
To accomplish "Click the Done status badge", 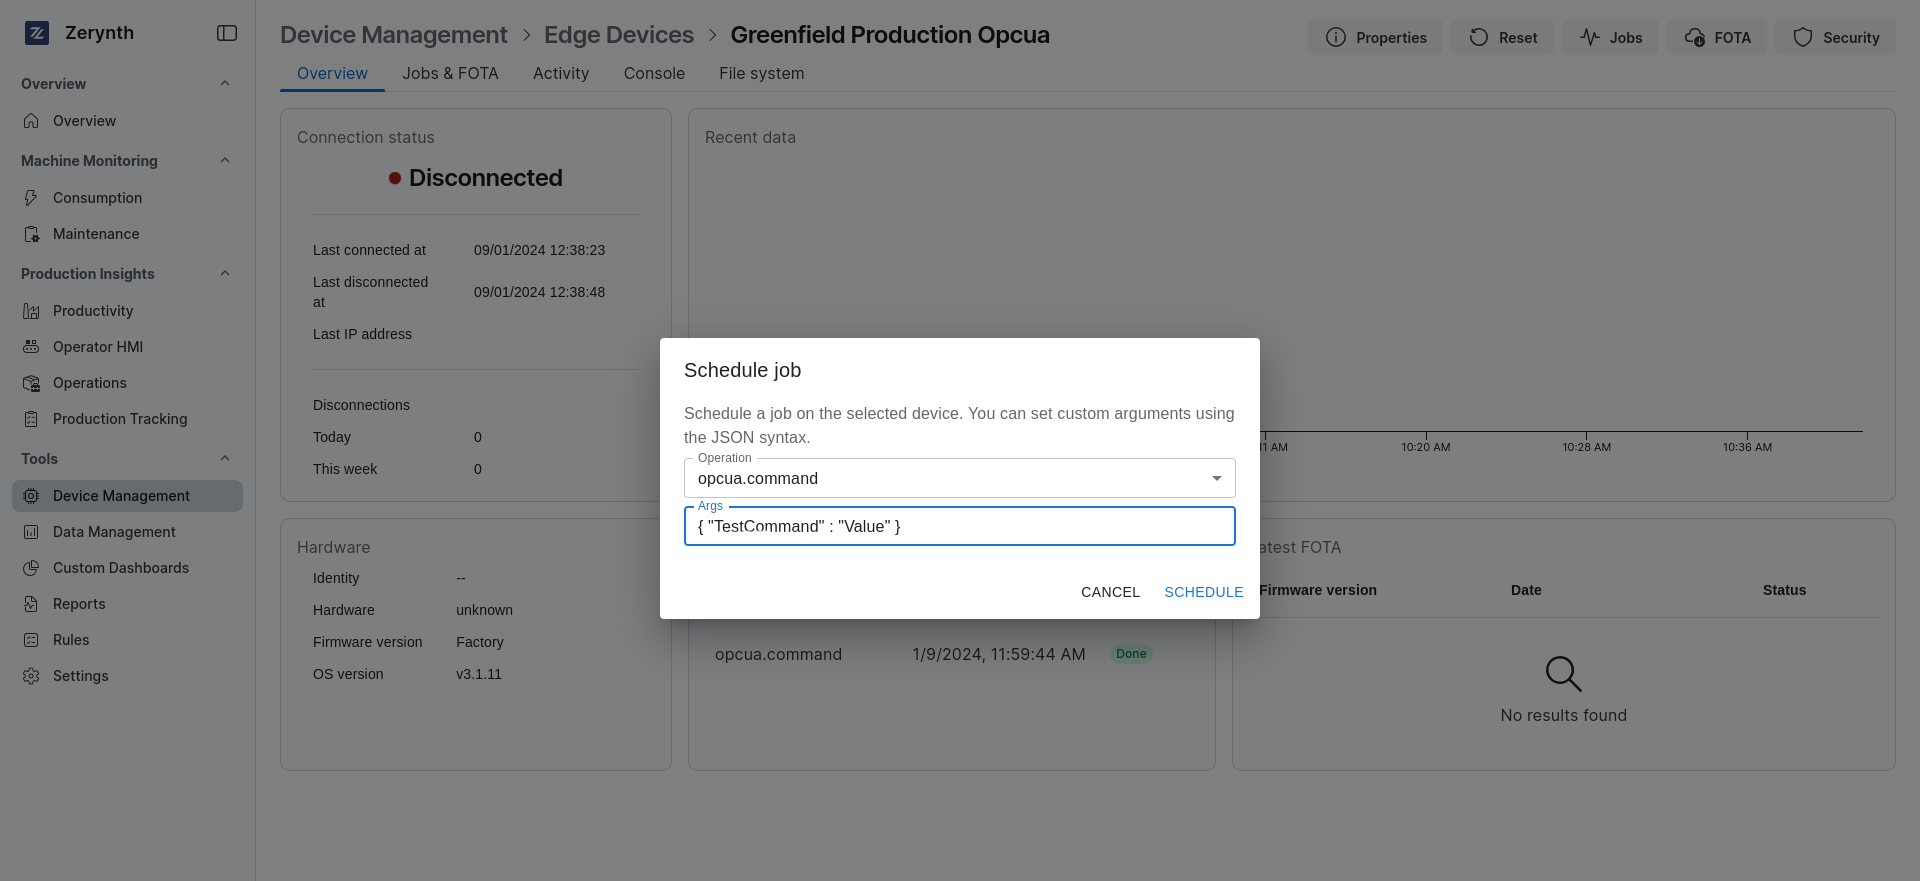I will point(1131,654).
